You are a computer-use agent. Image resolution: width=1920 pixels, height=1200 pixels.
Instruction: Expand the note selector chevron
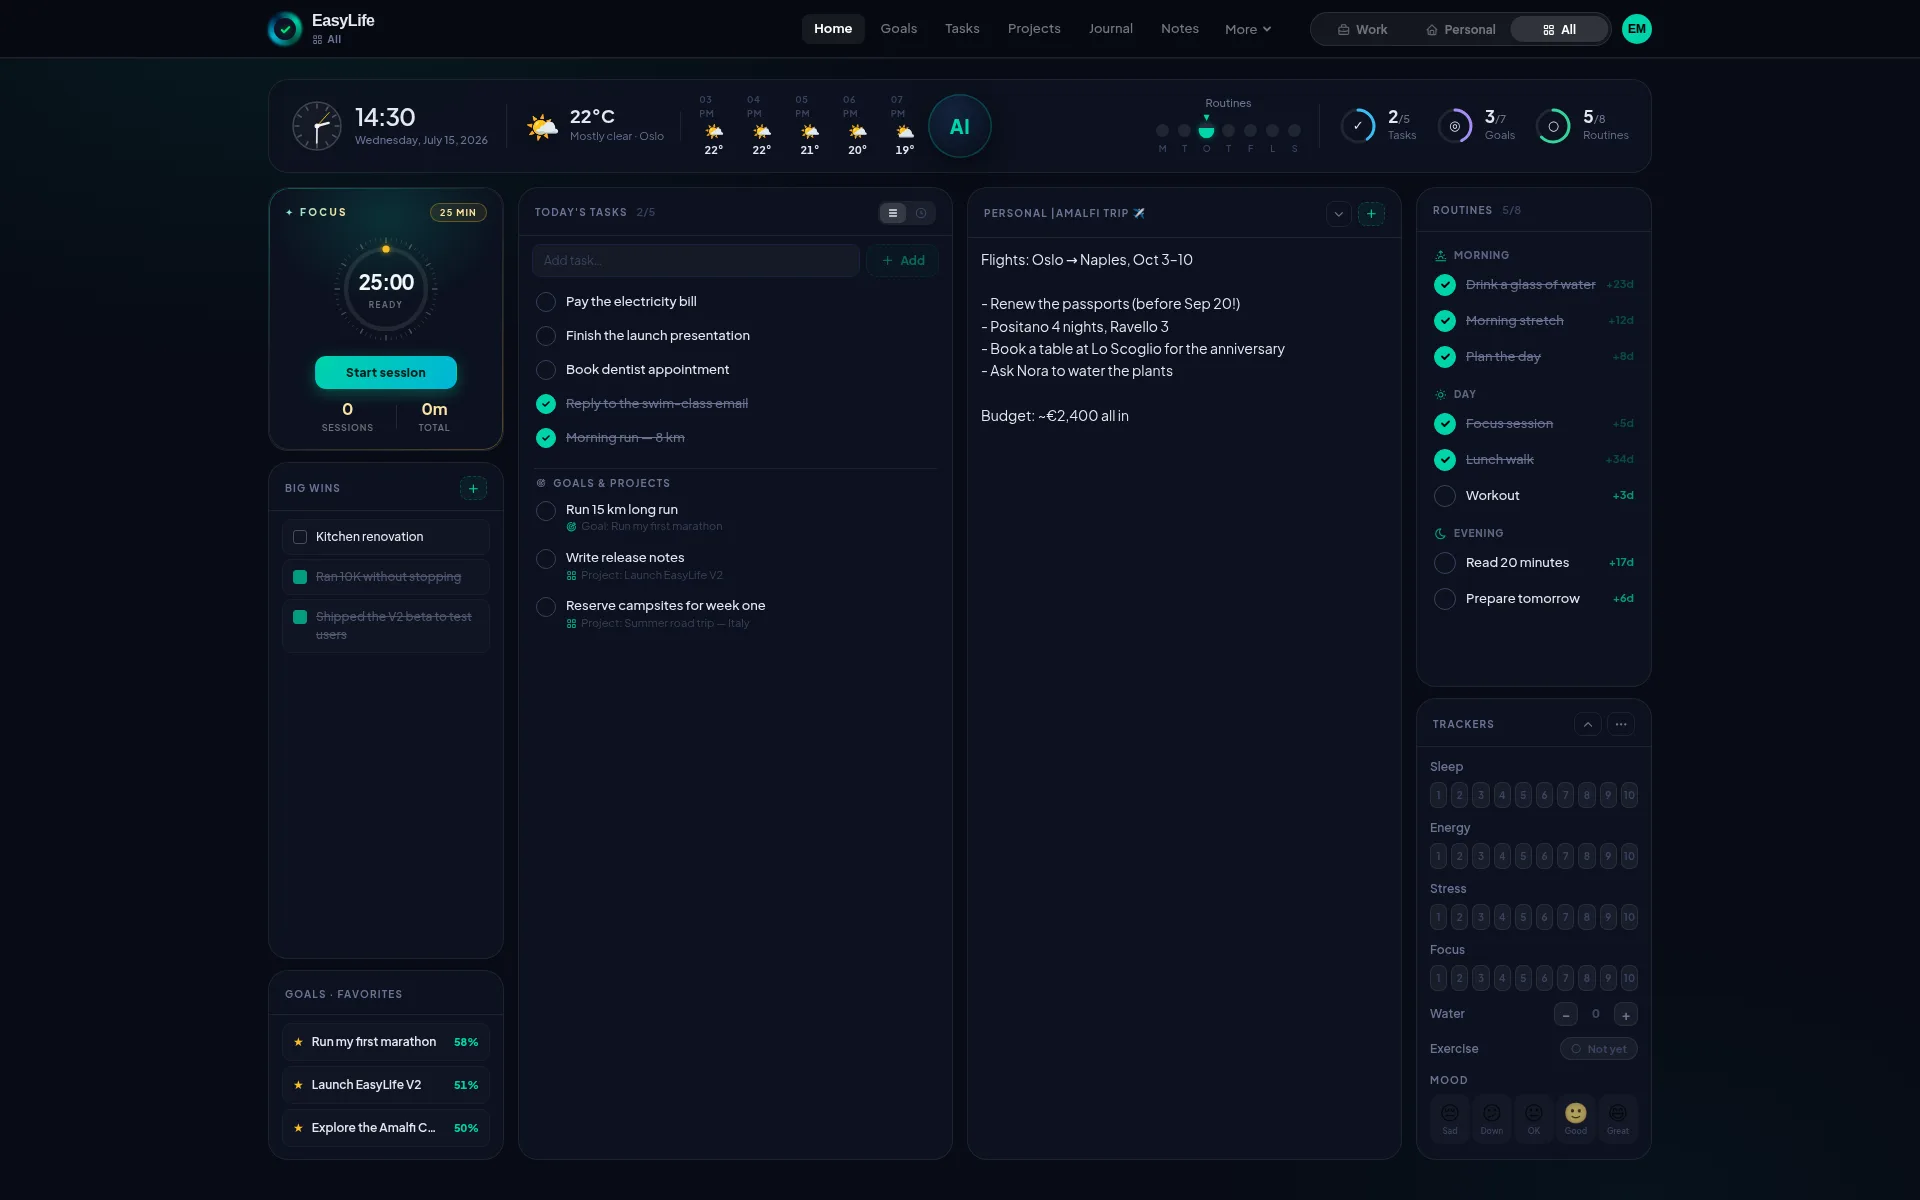tap(1338, 213)
